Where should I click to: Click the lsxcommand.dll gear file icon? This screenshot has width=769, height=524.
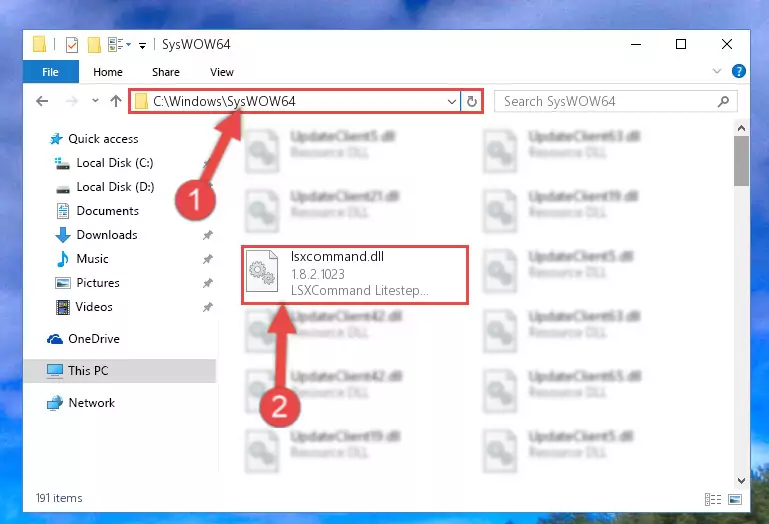pos(262,271)
